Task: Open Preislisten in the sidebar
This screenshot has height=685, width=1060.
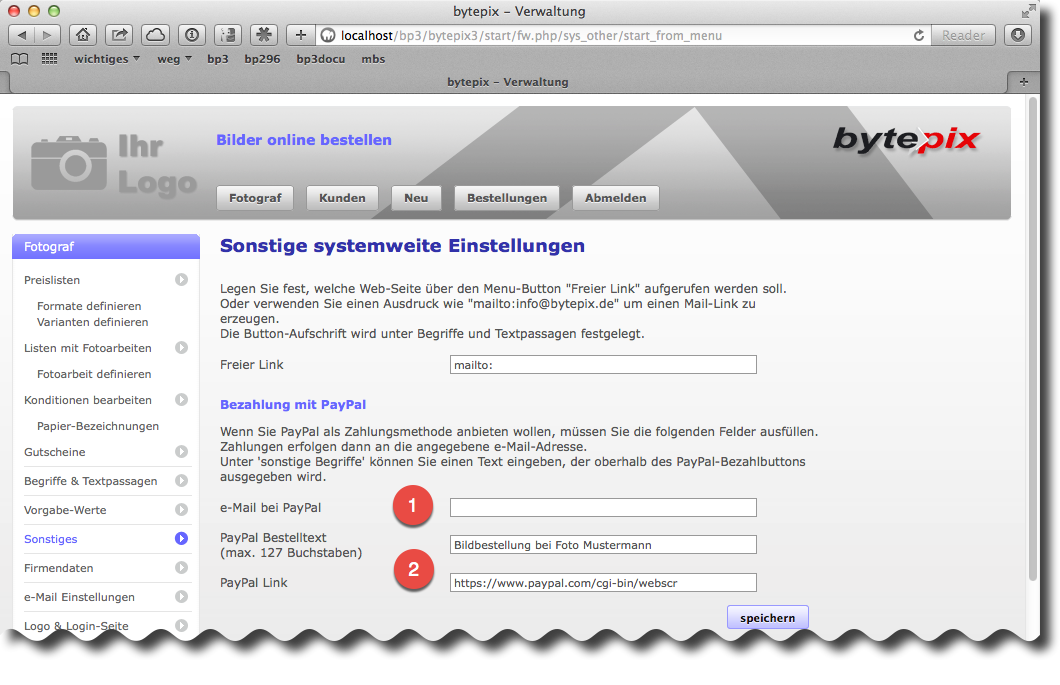Action: tap(52, 280)
